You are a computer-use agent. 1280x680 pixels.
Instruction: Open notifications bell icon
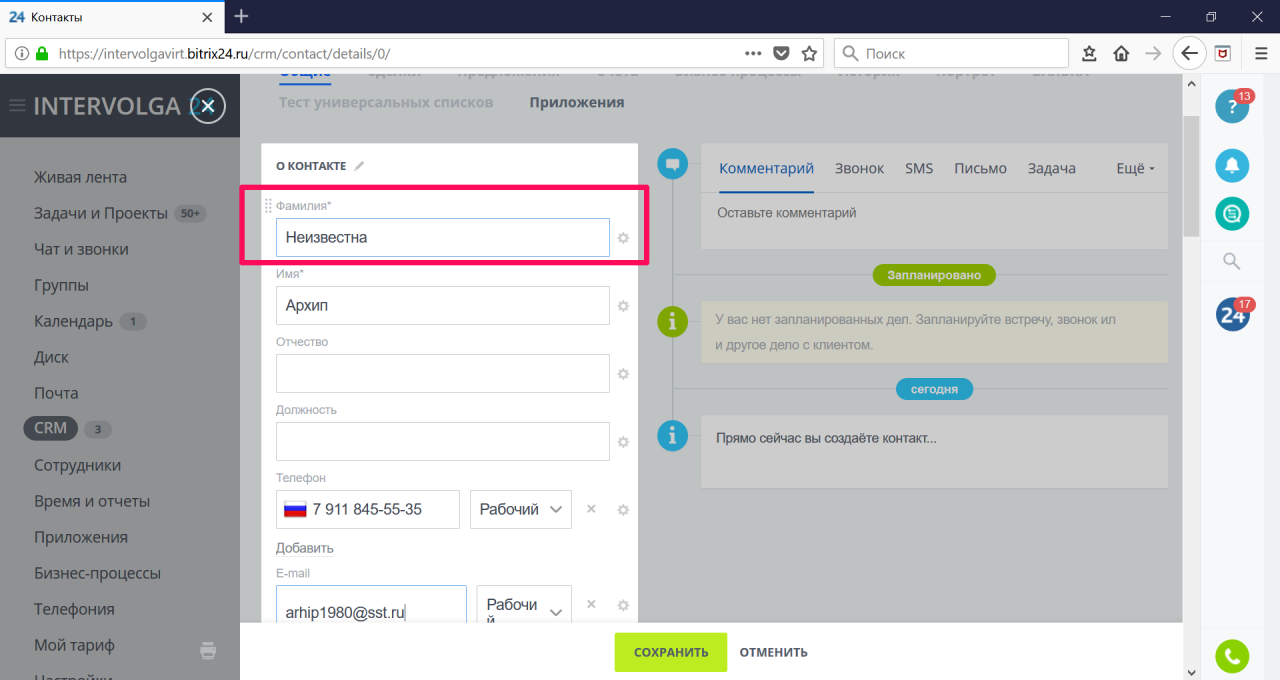[1232, 165]
